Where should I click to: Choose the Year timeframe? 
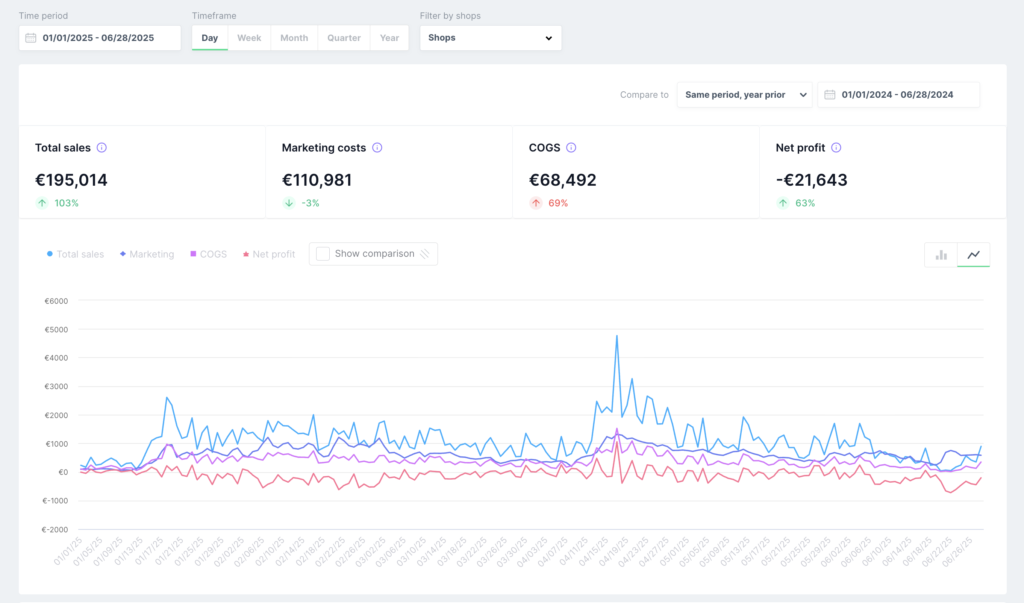point(389,38)
